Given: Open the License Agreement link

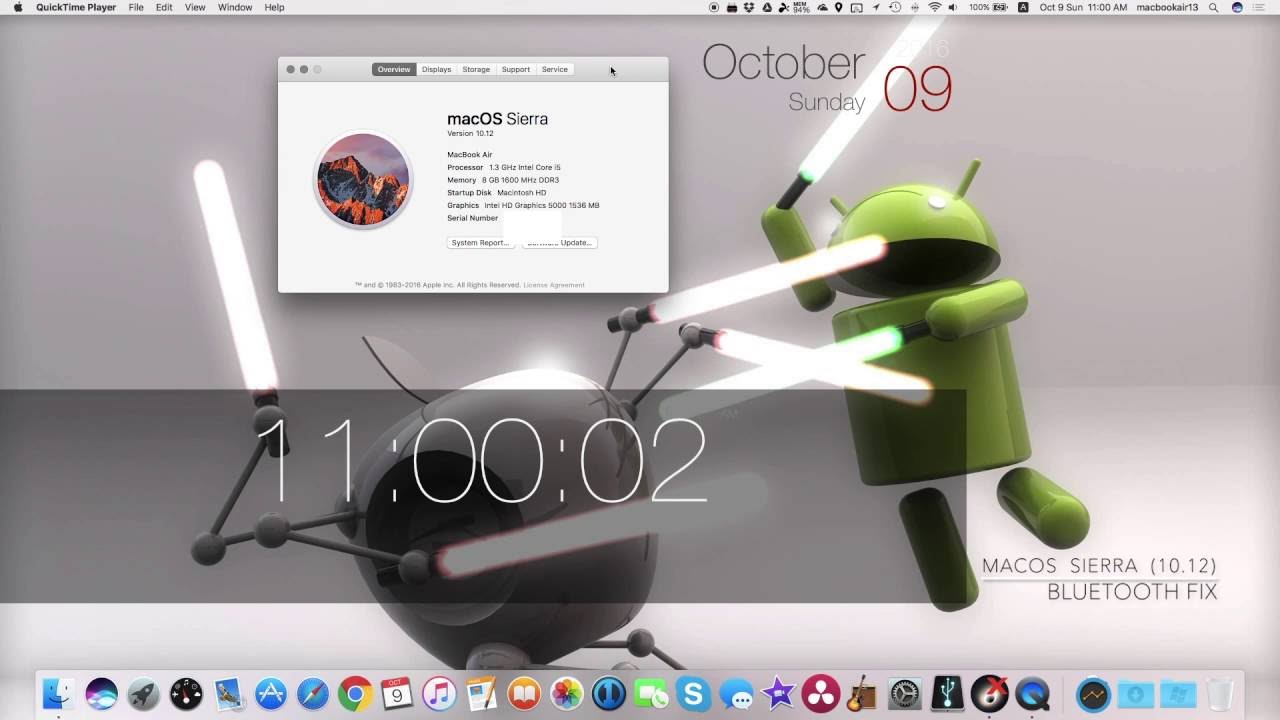Looking at the screenshot, I should click(554, 285).
